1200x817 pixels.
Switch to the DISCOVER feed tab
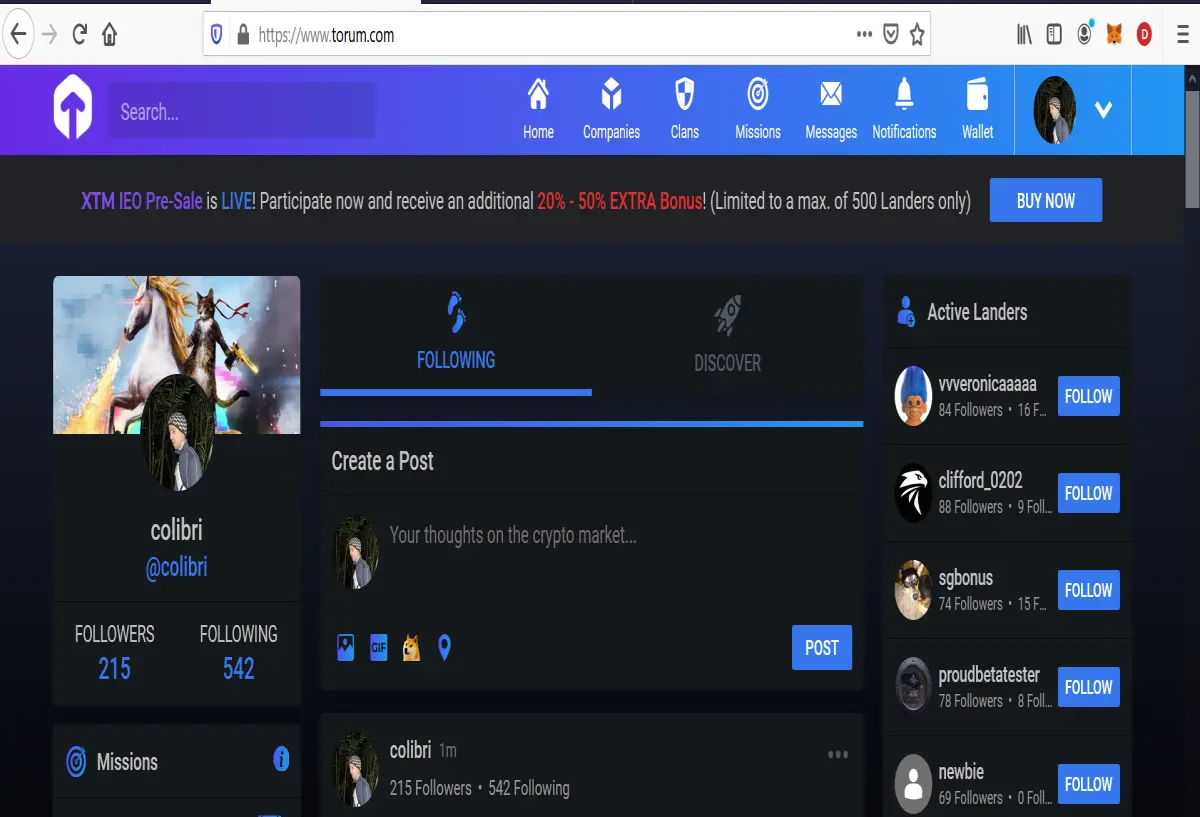click(x=728, y=335)
